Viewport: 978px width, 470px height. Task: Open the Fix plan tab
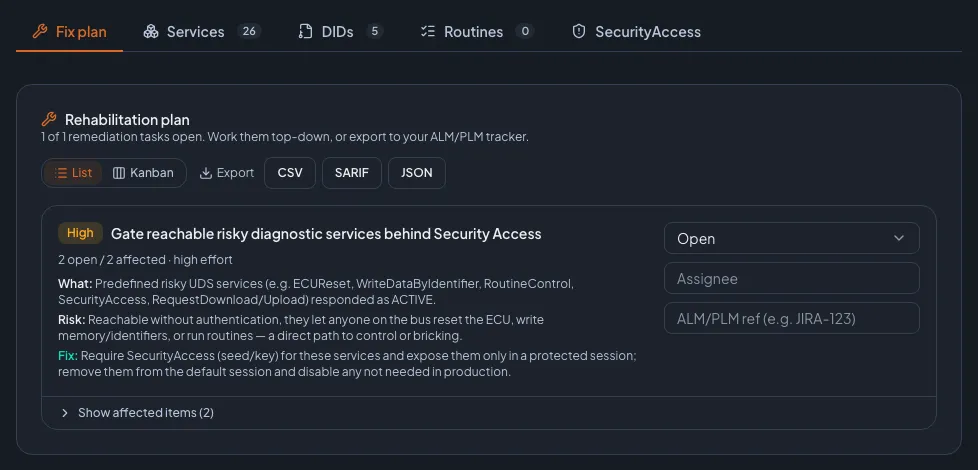[x=69, y=32]
